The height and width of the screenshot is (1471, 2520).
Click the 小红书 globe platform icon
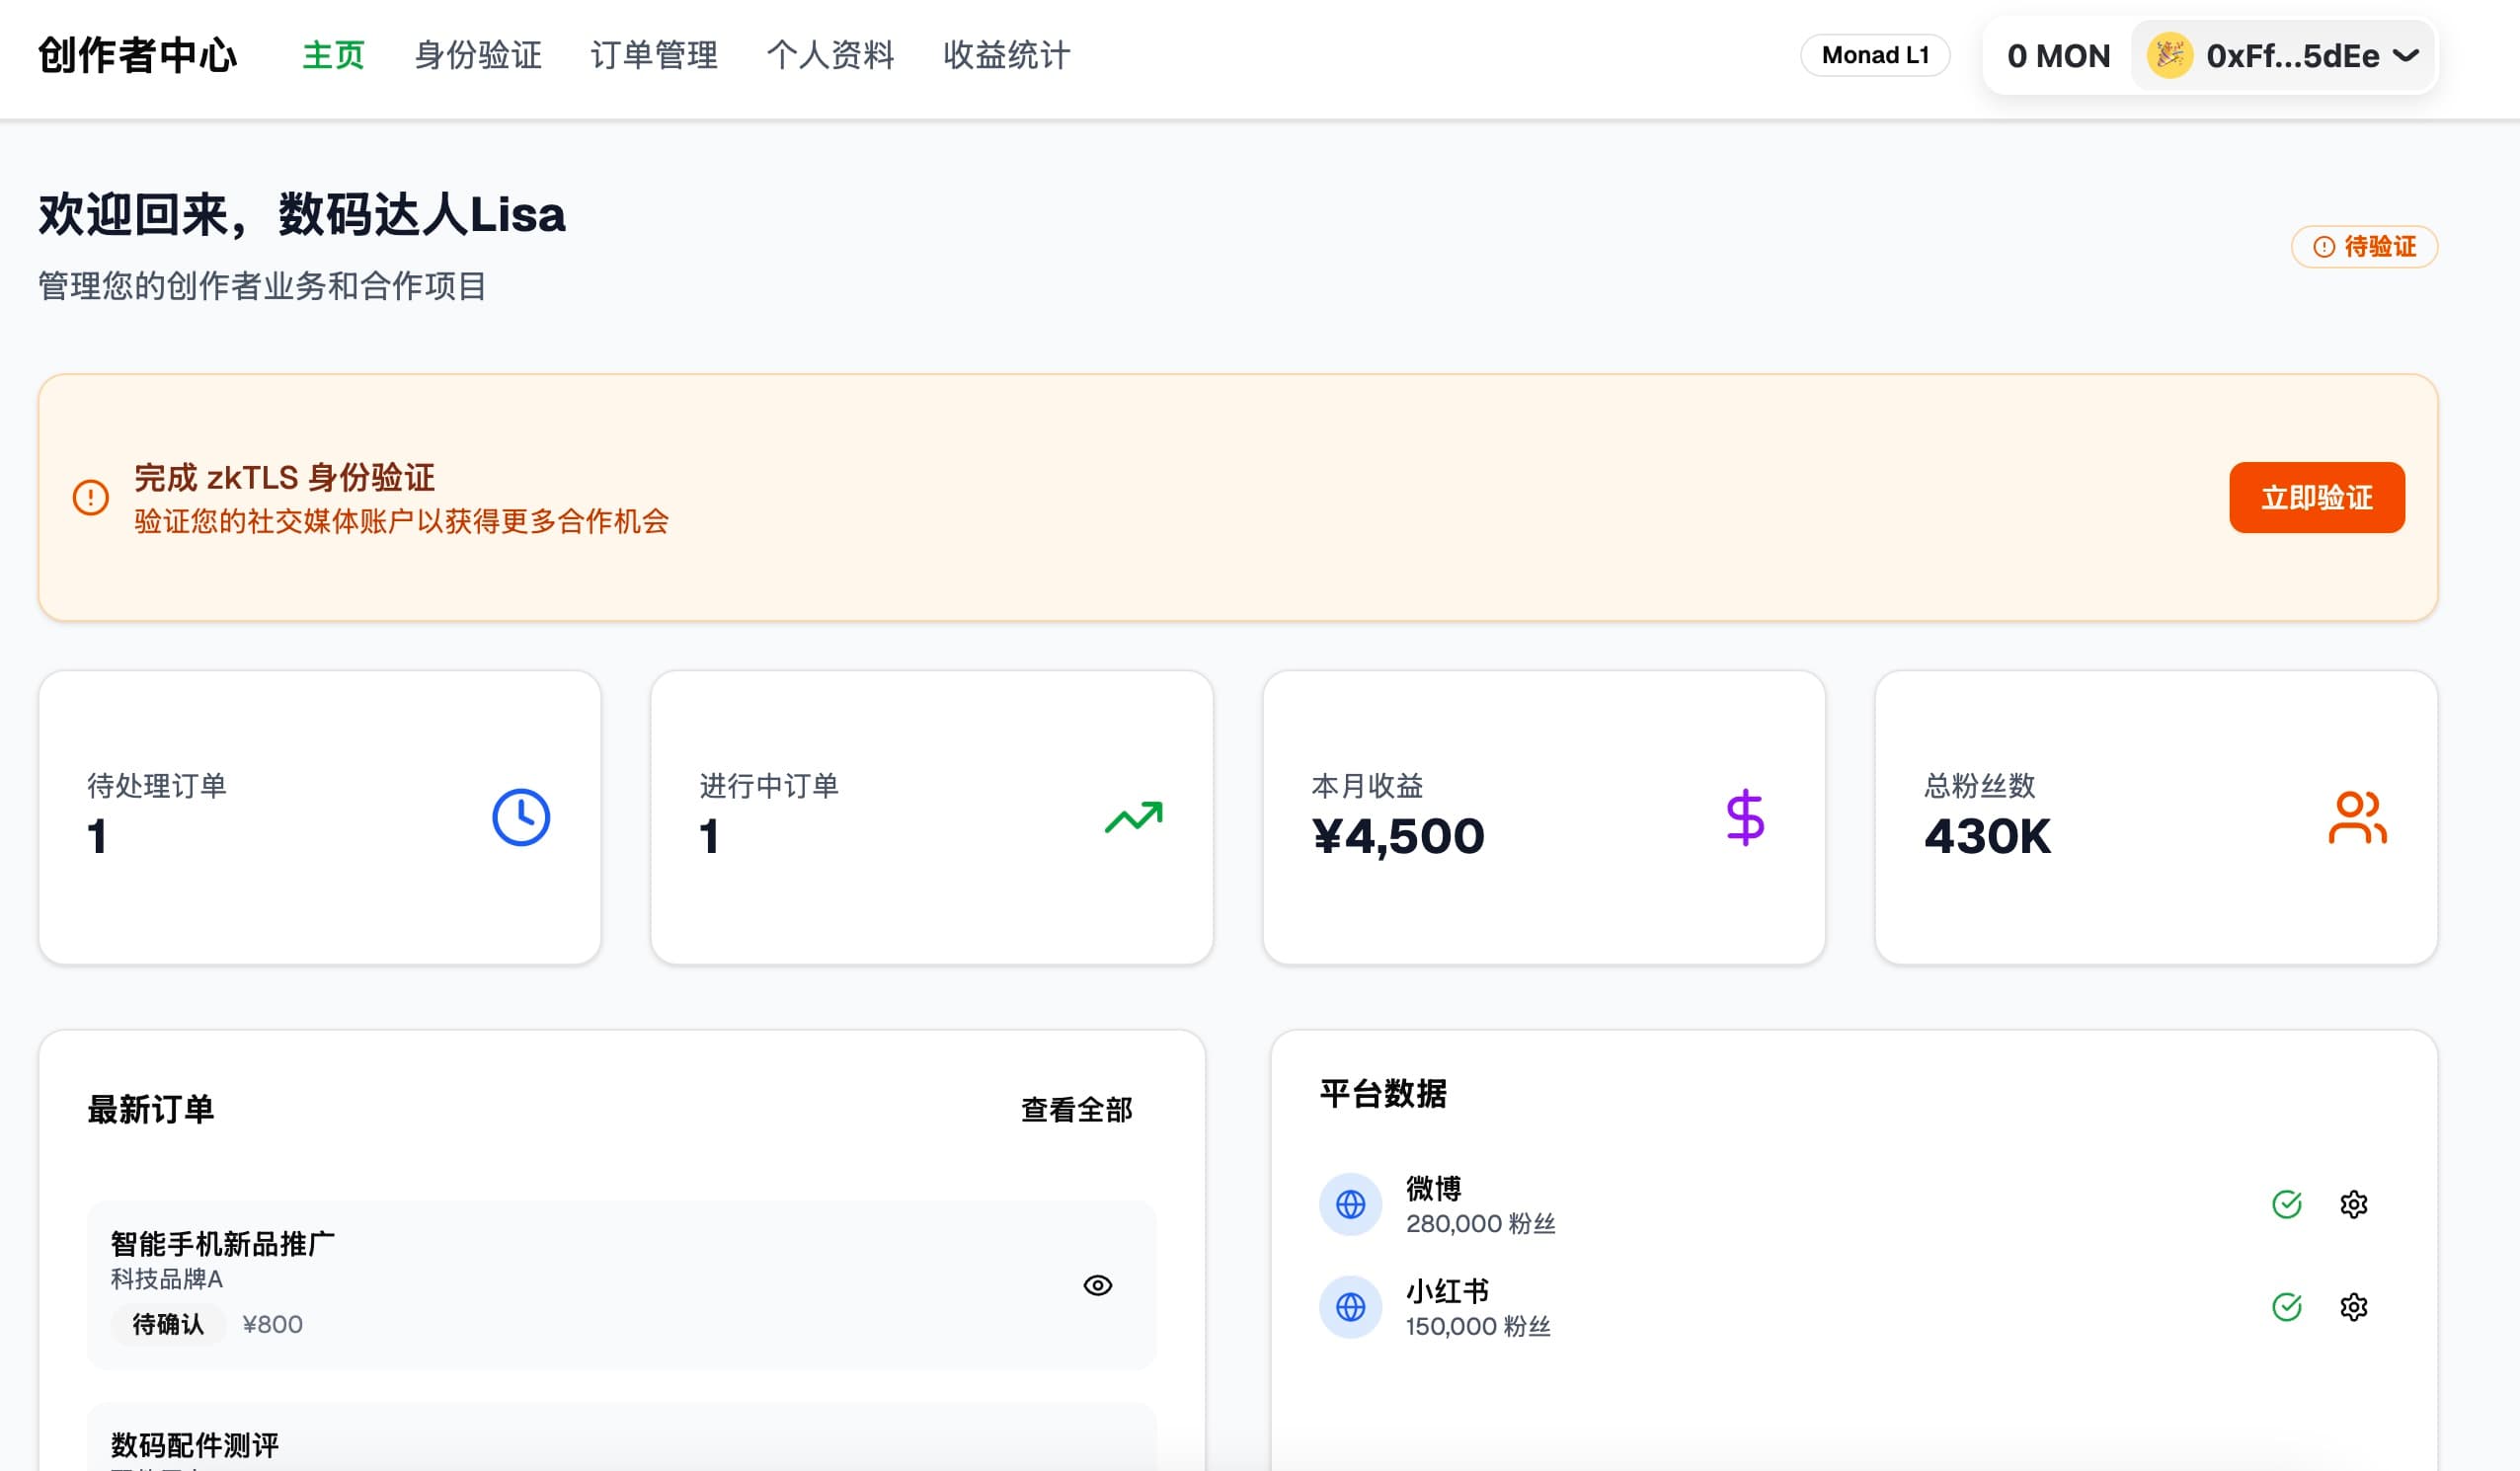[1350, 1307]
